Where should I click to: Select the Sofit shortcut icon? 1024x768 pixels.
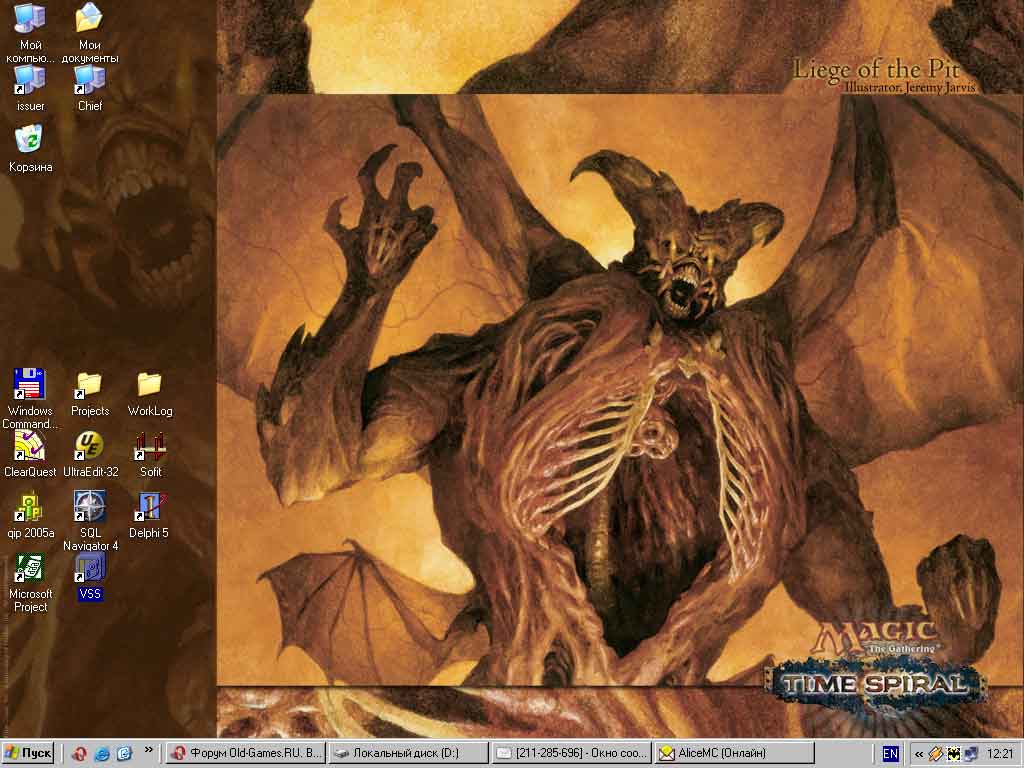pyautogui.click(x=150, y=445)
